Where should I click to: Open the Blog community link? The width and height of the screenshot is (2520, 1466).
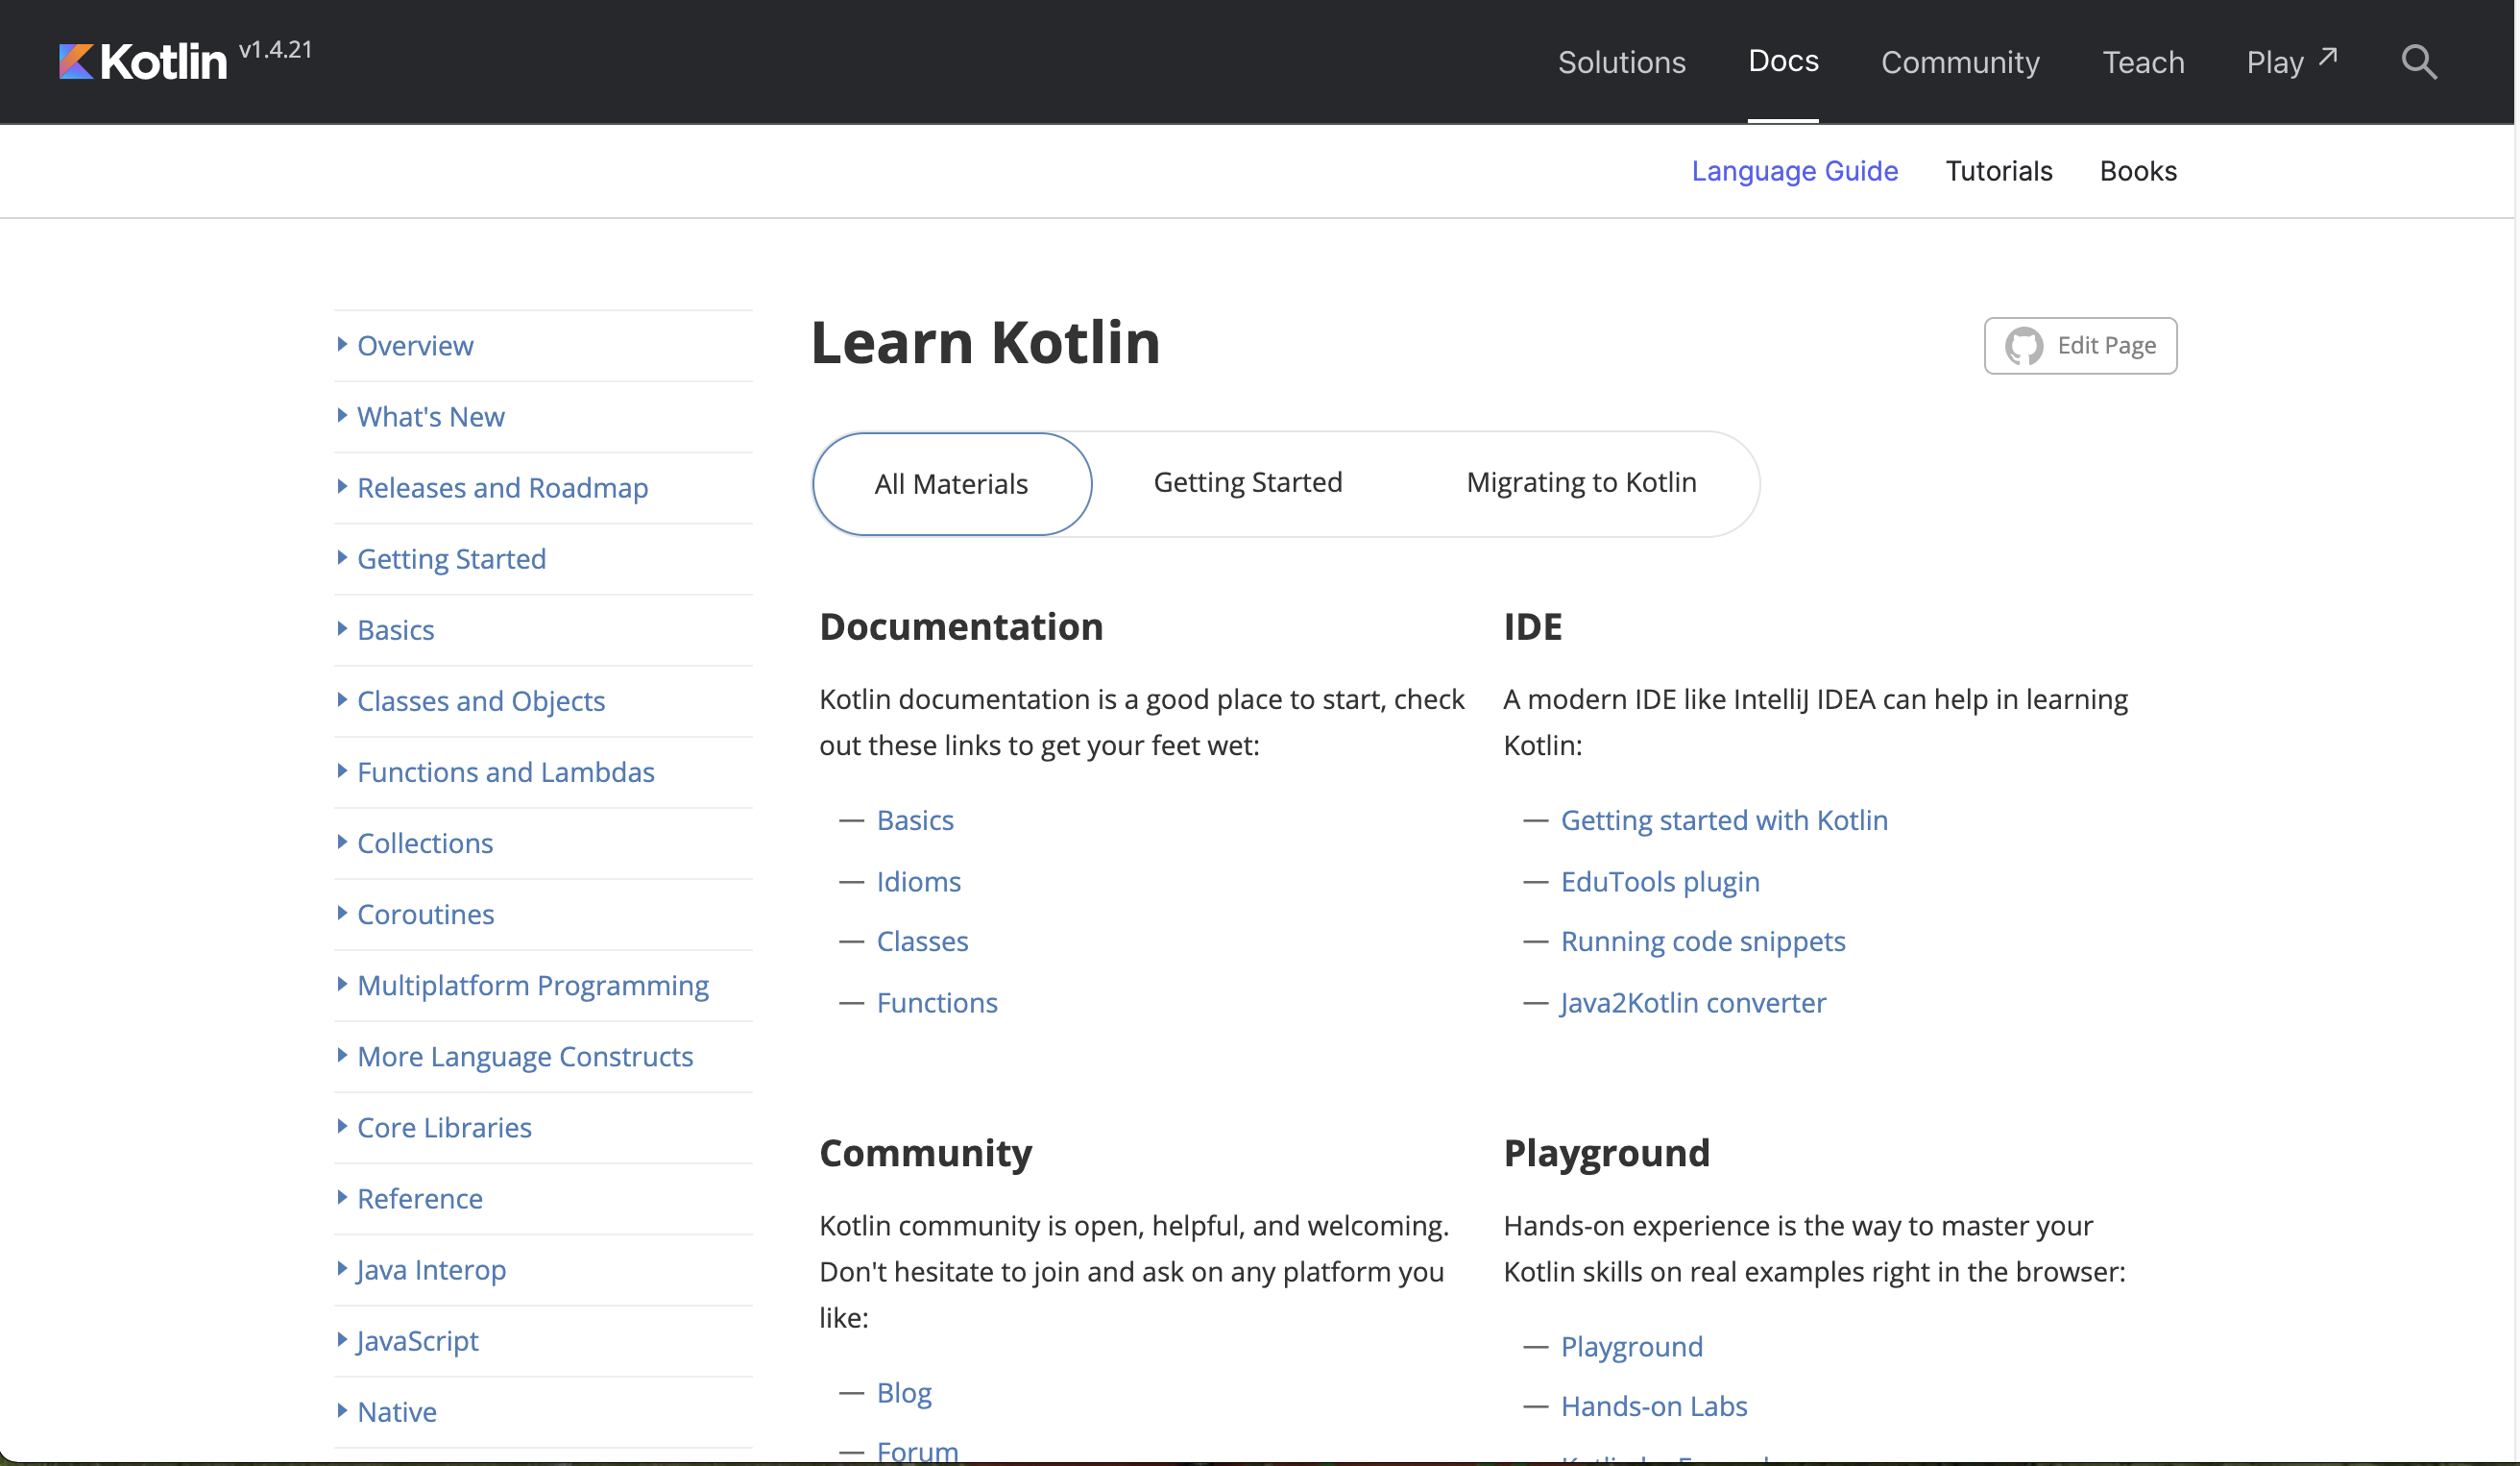pyautogui.click(x=903, y=1393)
